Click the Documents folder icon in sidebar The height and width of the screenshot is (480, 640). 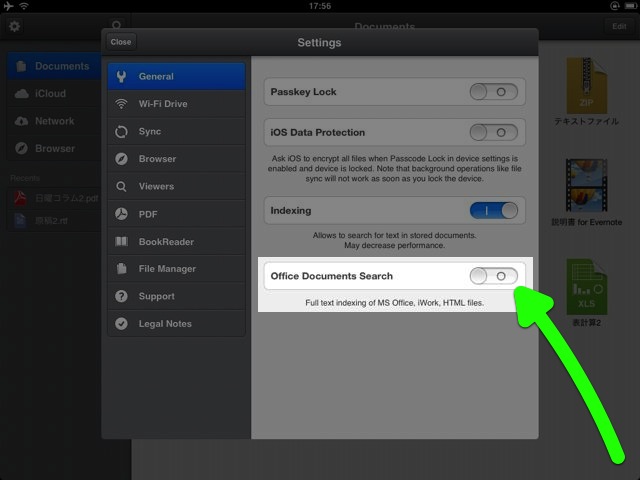[21, 66]
